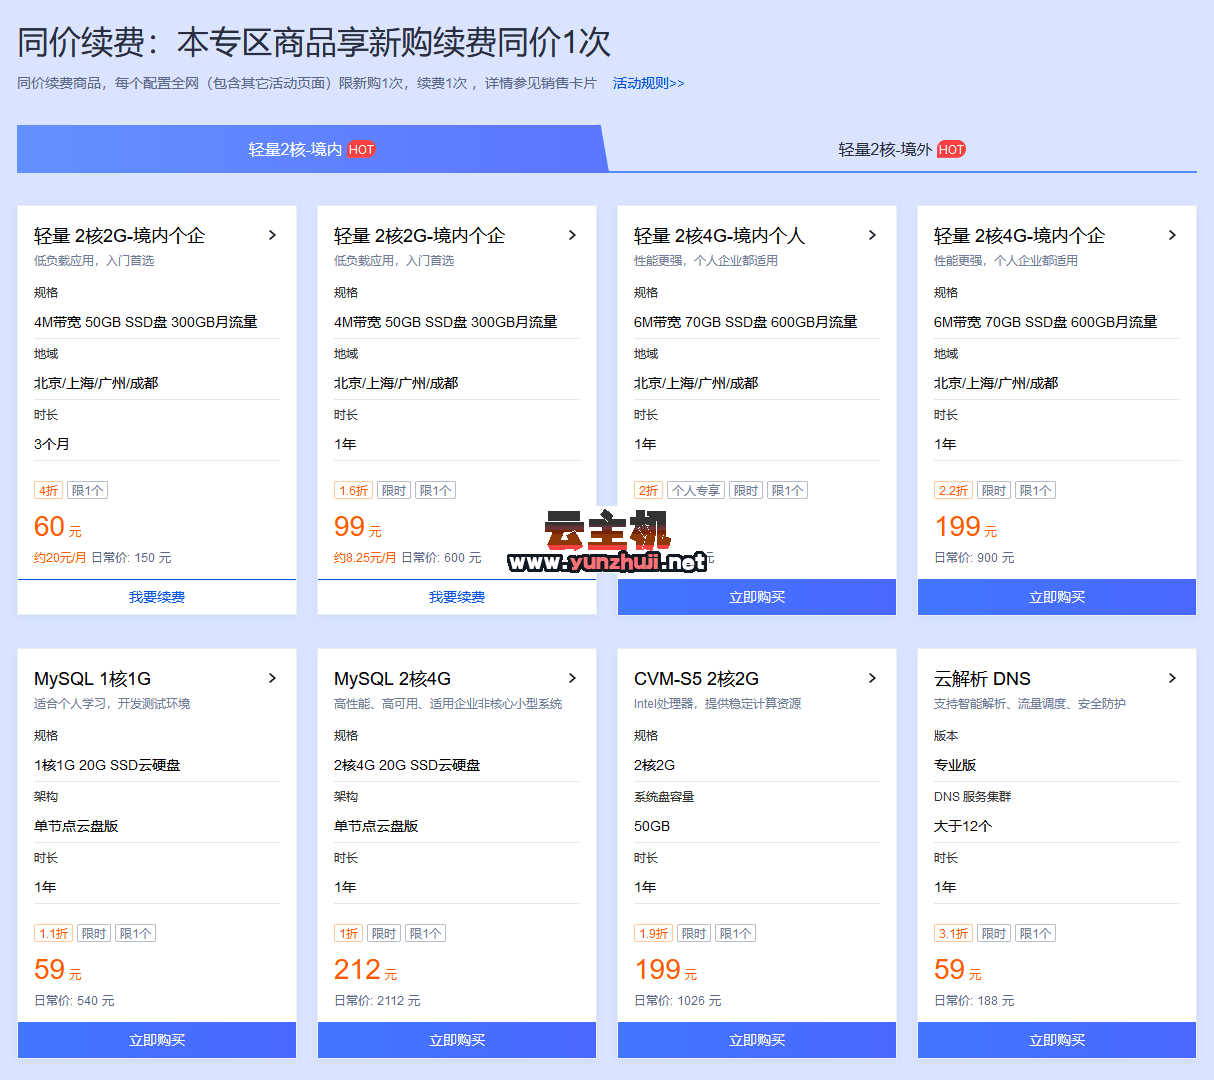
Task: Click the 云解析 DNS title
Action: click(x=982, y=679)
